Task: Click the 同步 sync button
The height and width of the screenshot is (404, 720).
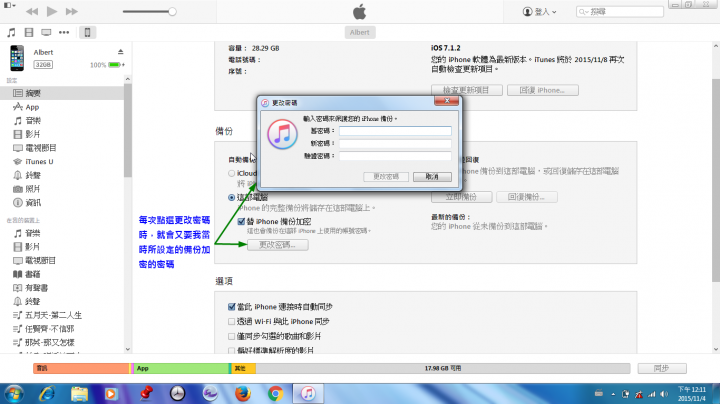Action: coord(662,368)
